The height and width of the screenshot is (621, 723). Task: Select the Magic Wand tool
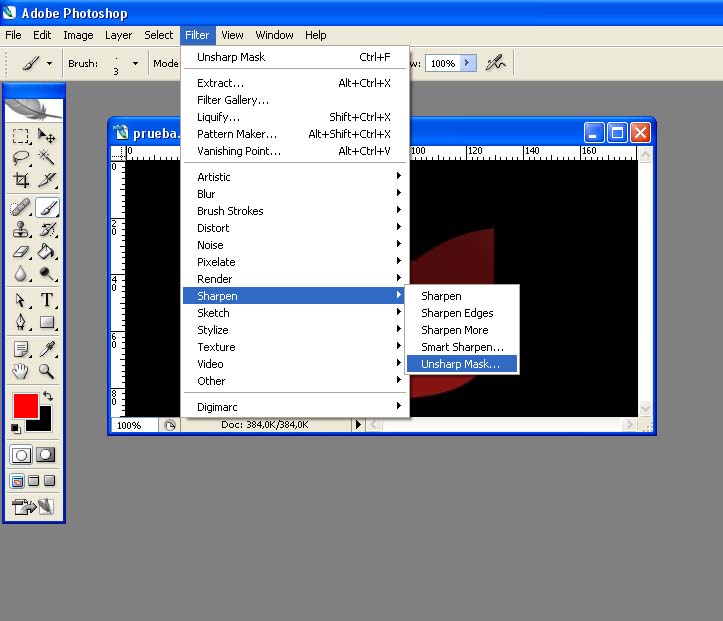point(47,158)
